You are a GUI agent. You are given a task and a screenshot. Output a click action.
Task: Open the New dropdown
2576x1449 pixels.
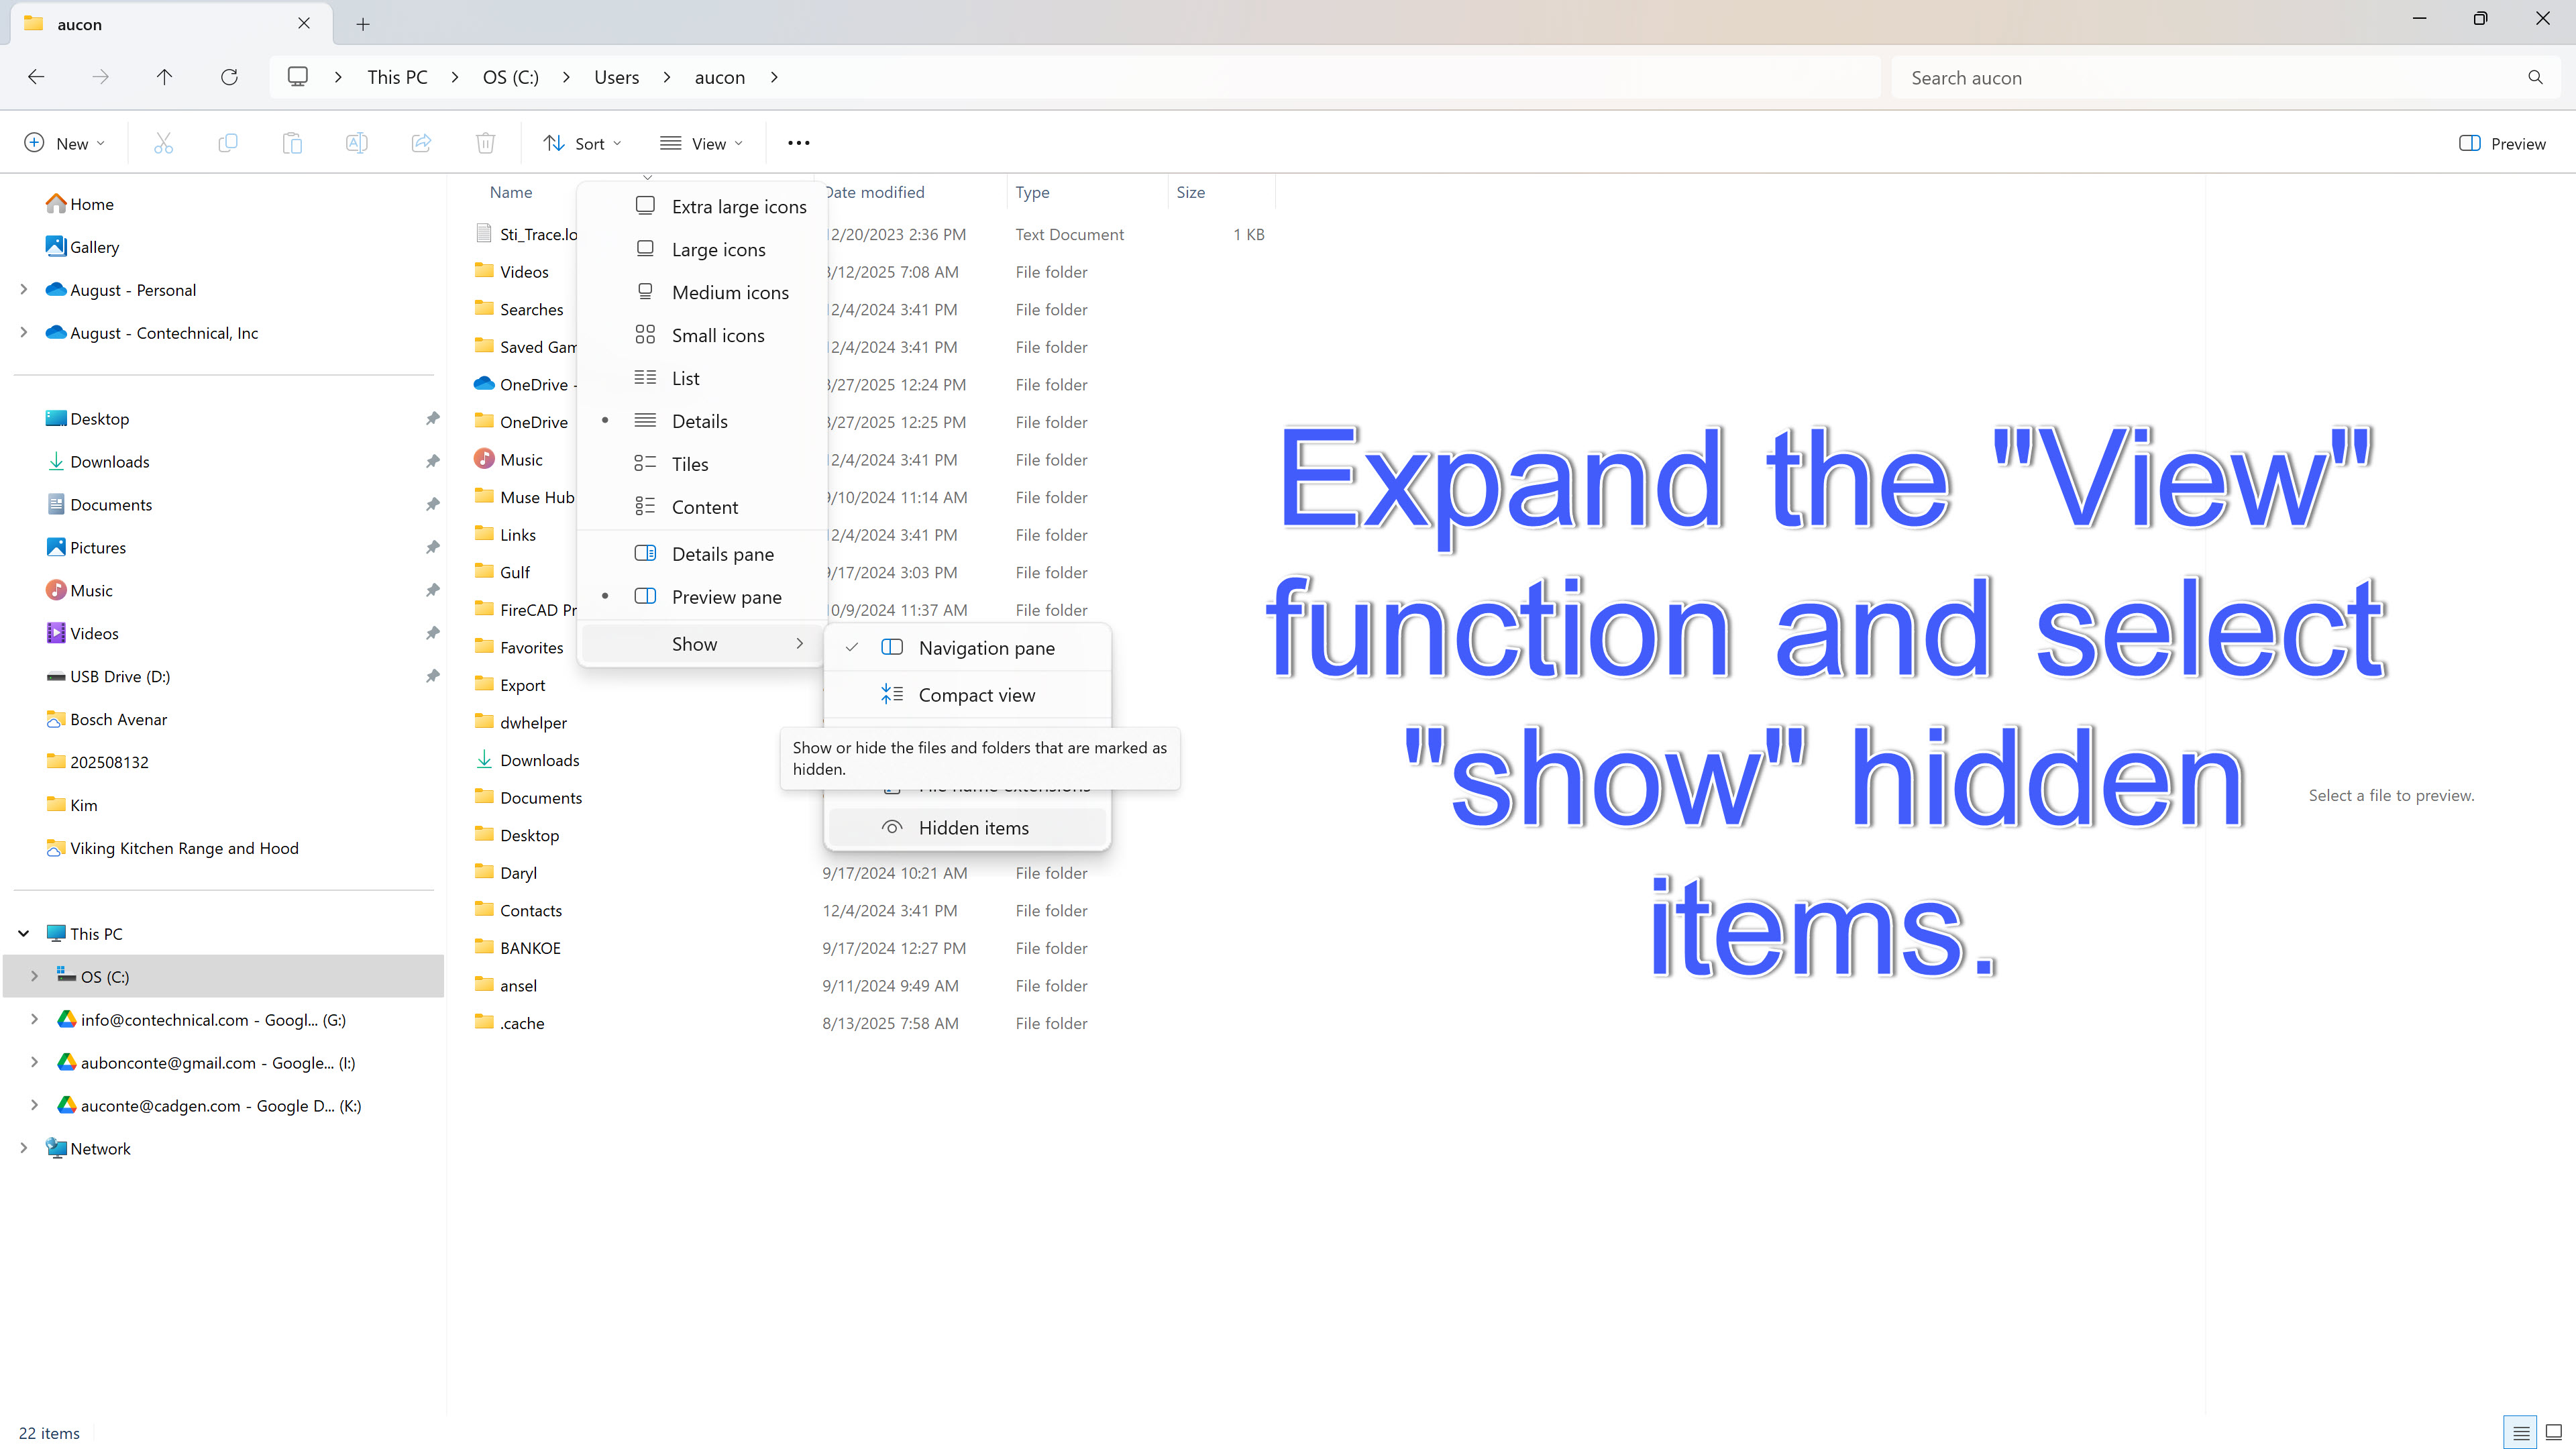pos(64,143)
